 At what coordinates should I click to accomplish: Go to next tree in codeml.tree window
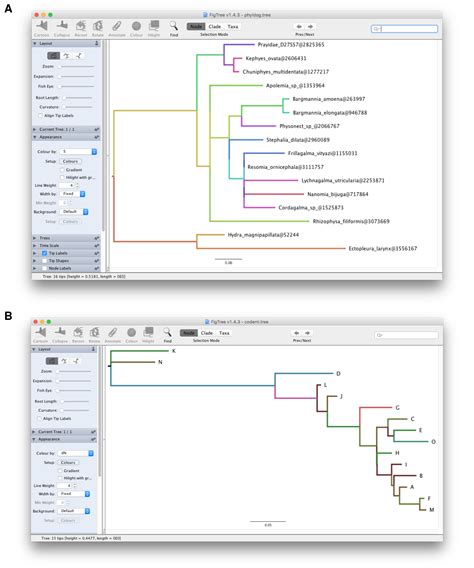pos(307,333)
